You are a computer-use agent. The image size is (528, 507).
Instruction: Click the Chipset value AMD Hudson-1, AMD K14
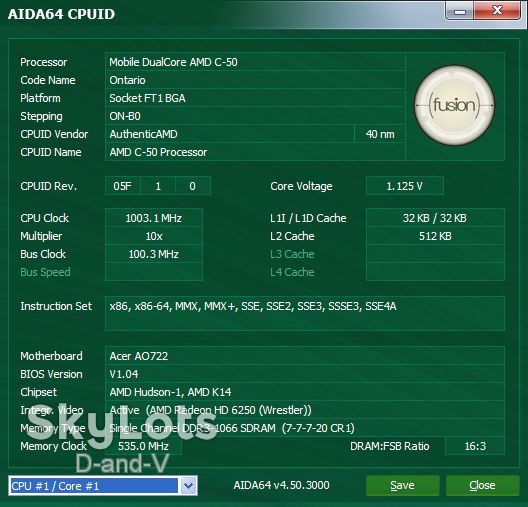coord(305,392)
